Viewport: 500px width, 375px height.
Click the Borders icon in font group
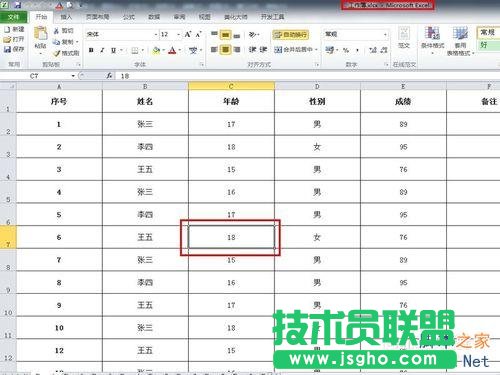[x=135, y=50]
